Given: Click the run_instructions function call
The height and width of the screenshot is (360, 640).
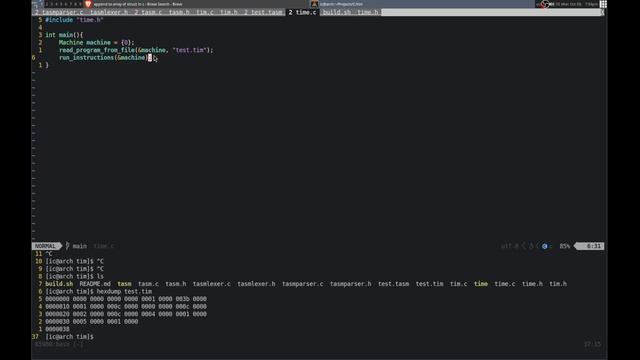Looking at the screenshot, I should tap(105, 58).
